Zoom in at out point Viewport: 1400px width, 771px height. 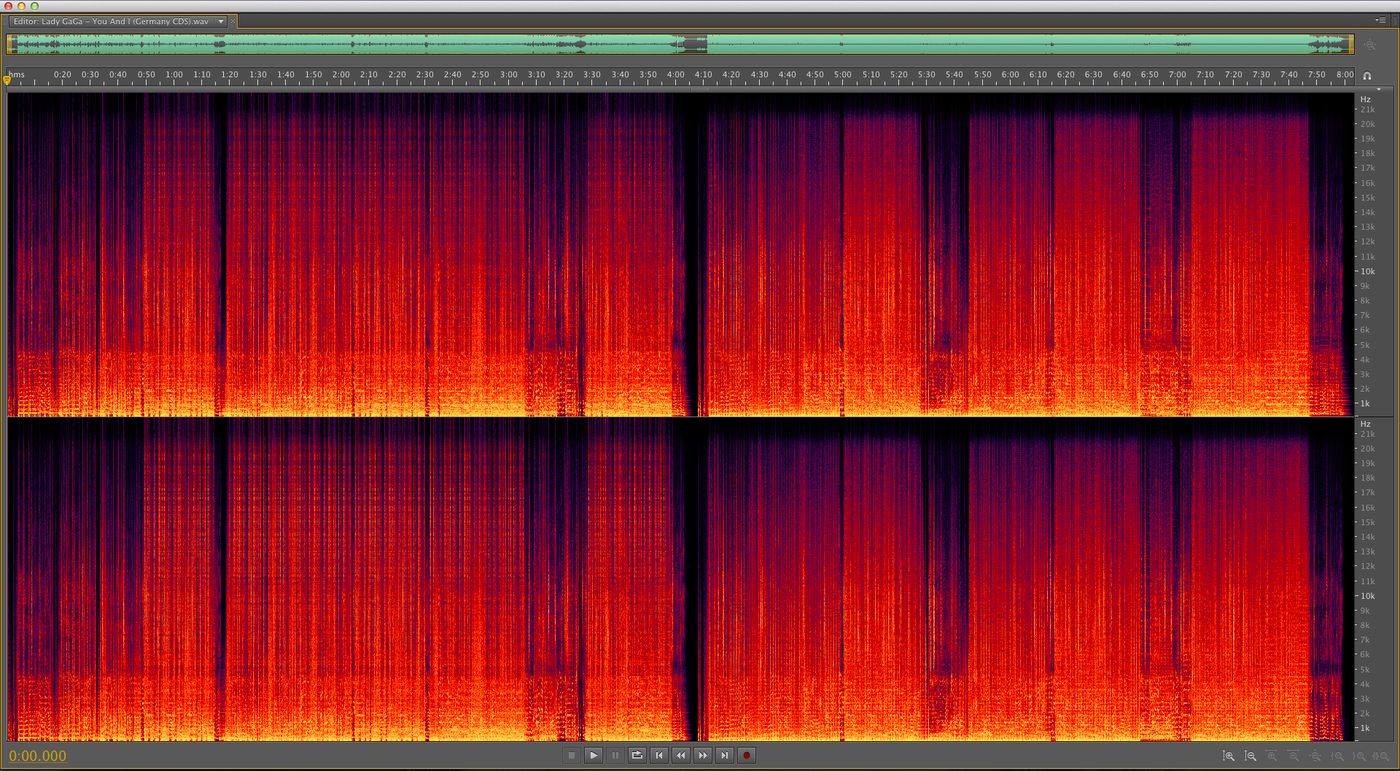coord(1359,756)
